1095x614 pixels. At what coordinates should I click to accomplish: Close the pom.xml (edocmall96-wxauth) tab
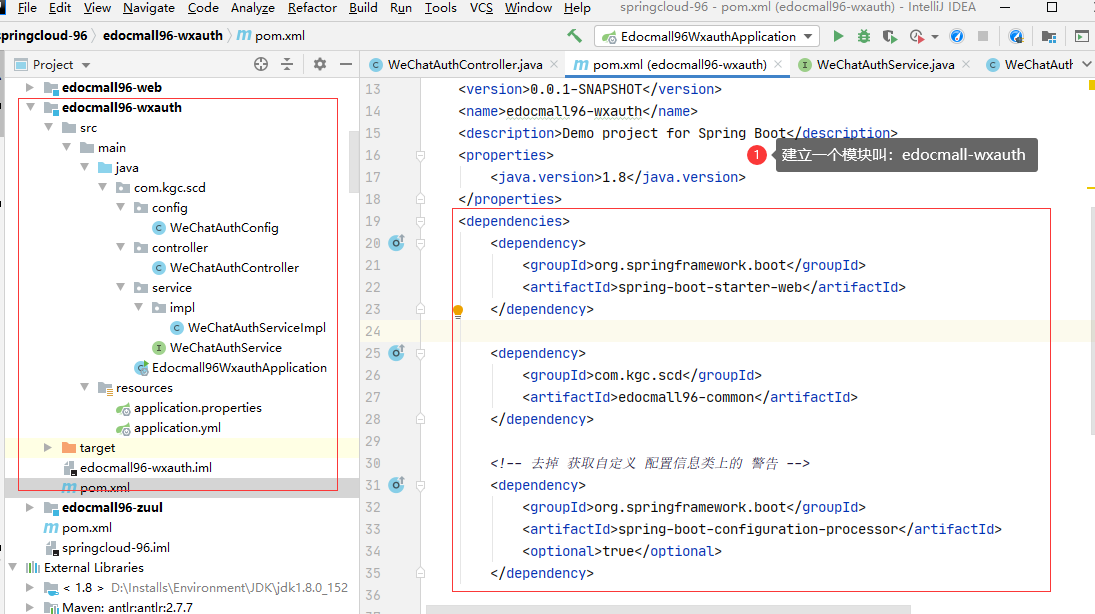(779, 64)
